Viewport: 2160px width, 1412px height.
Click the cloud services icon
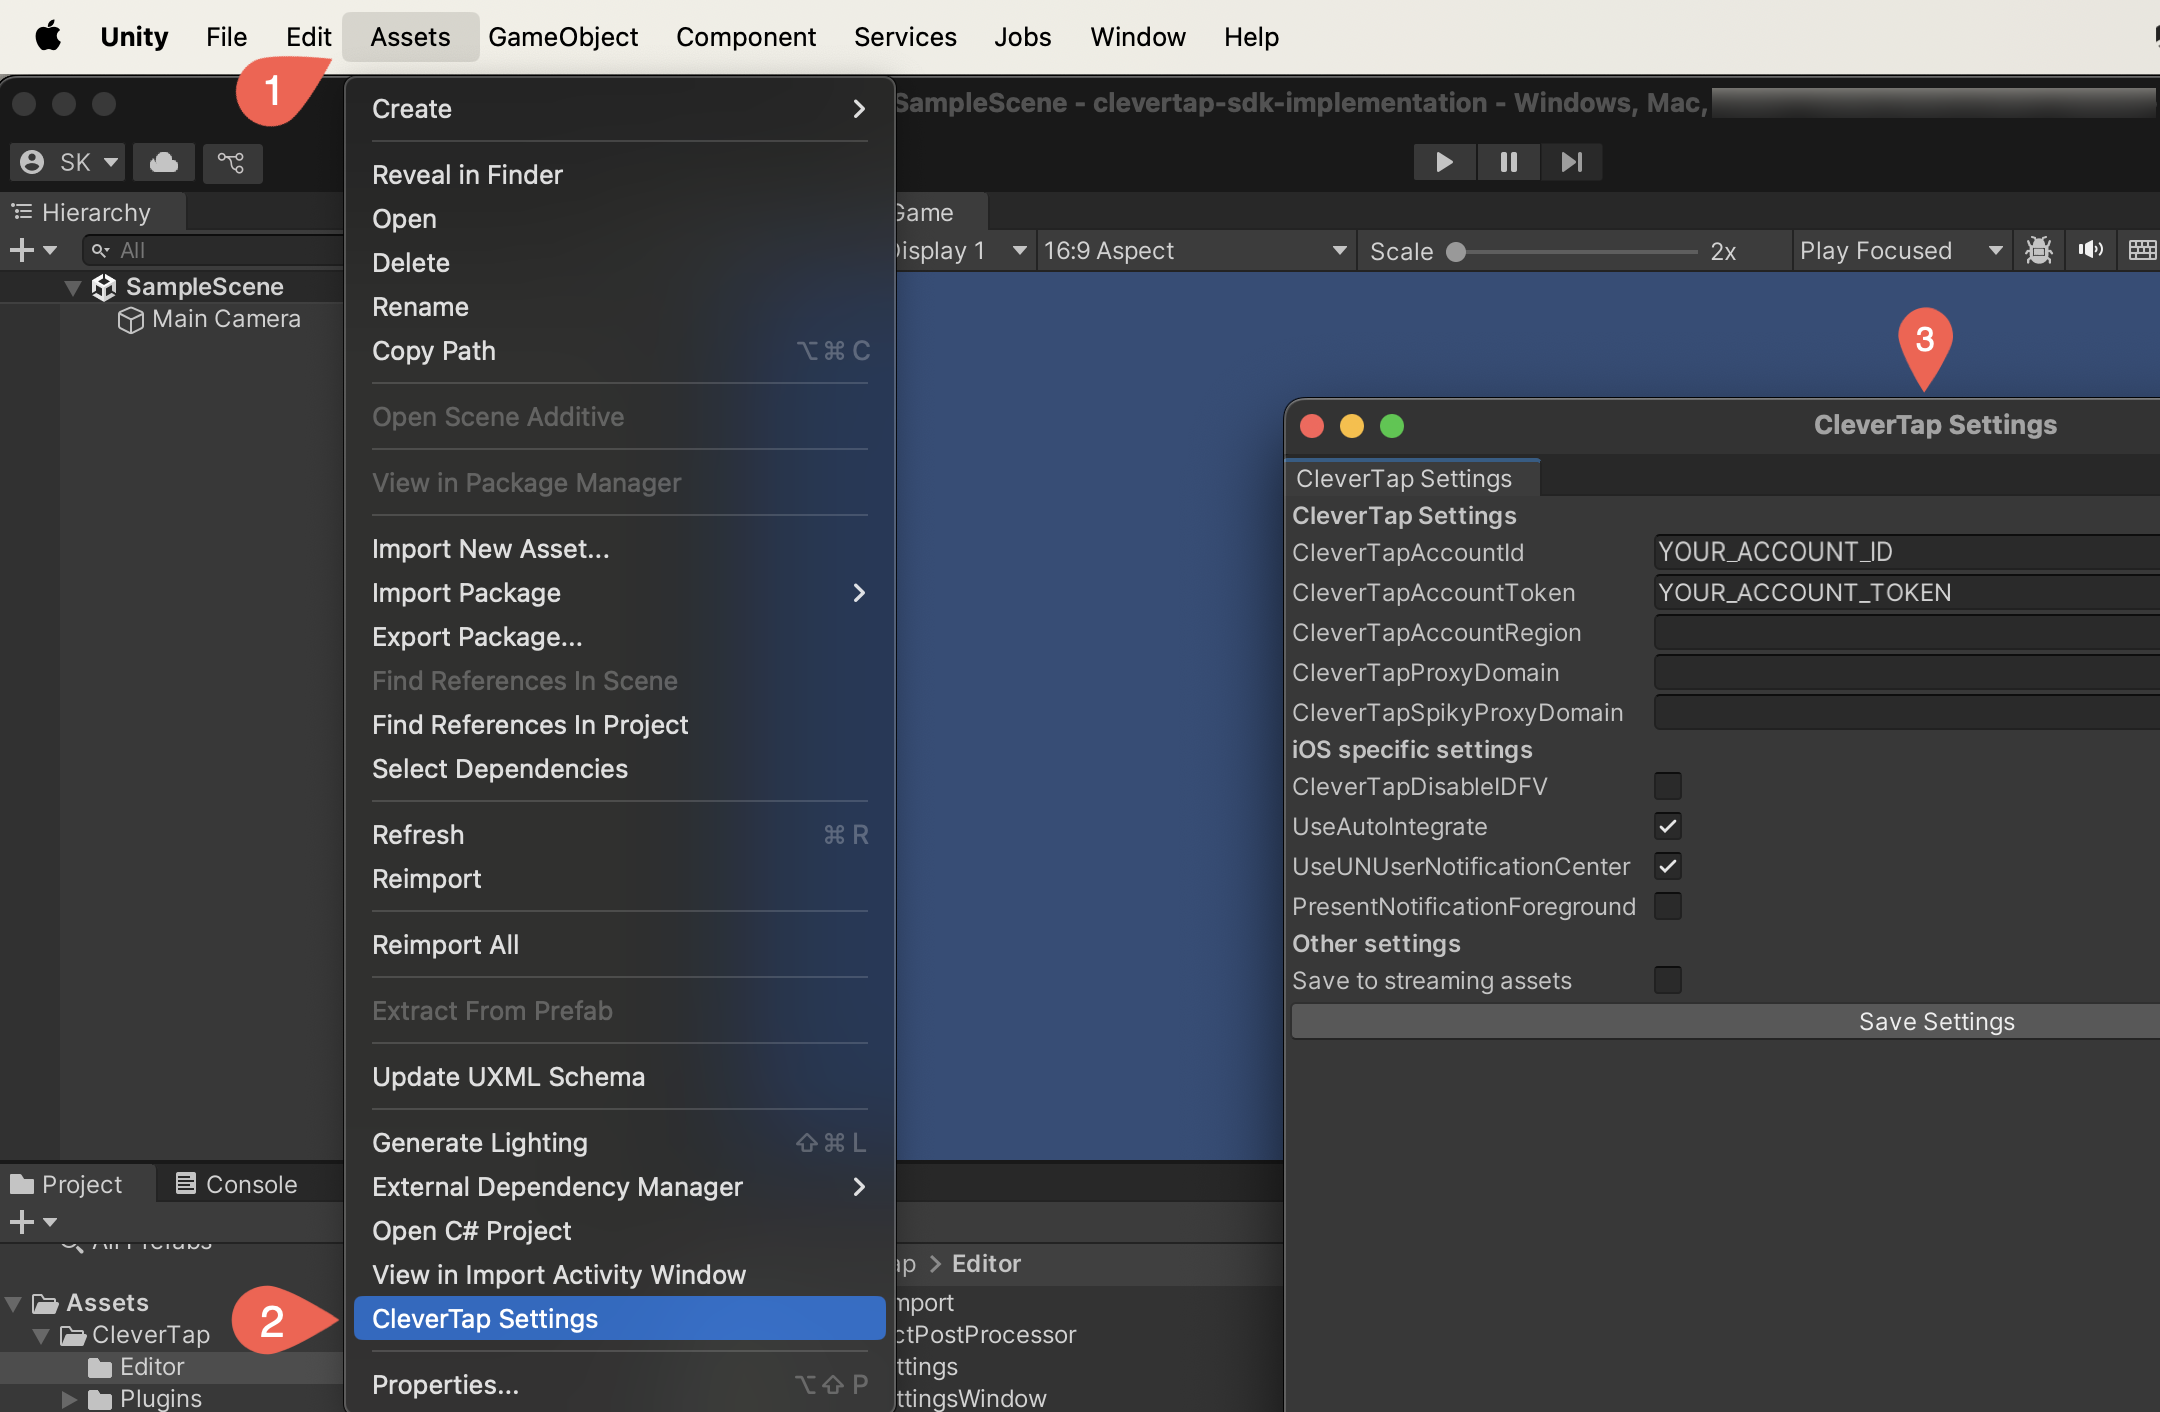pos(164,162)
